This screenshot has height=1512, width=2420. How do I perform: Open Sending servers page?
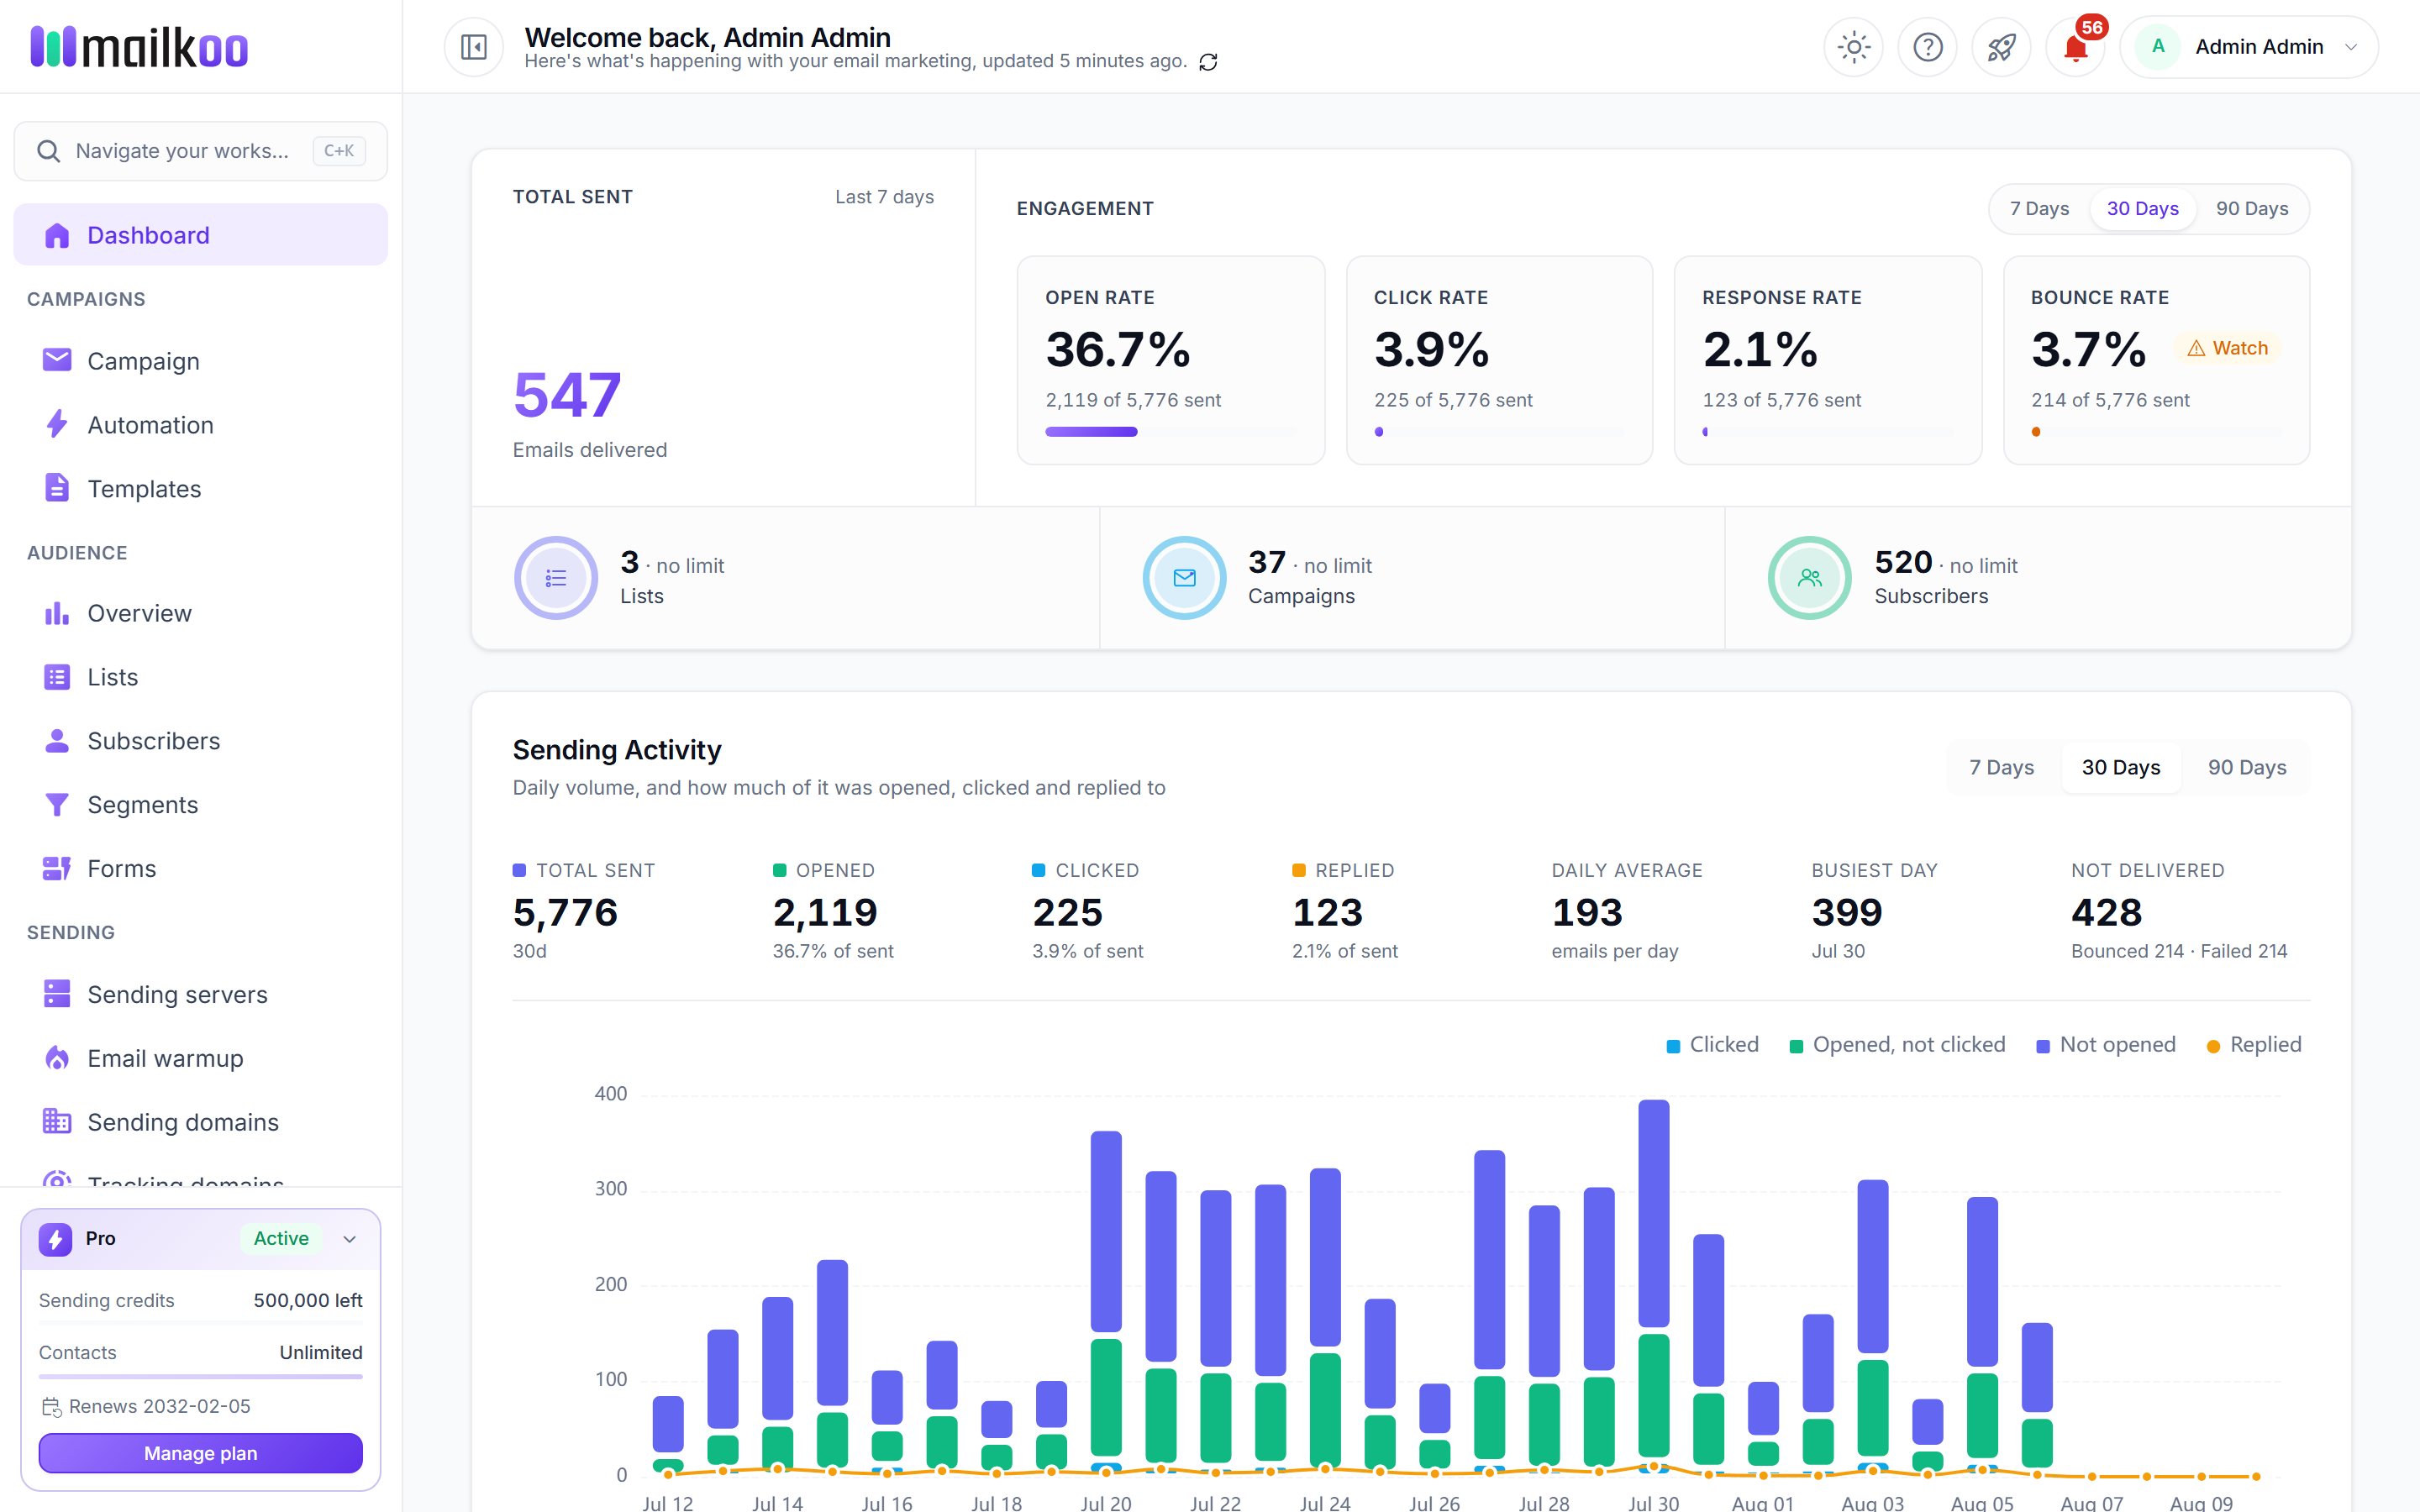(x=201, y=994)
